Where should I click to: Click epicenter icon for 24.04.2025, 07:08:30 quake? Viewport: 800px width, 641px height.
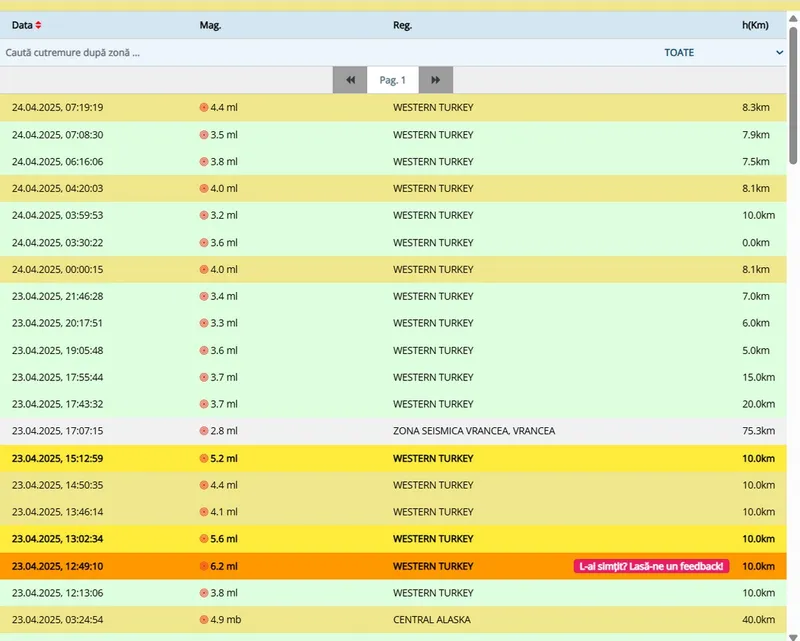pyautogui.click(x=204, y=135)
